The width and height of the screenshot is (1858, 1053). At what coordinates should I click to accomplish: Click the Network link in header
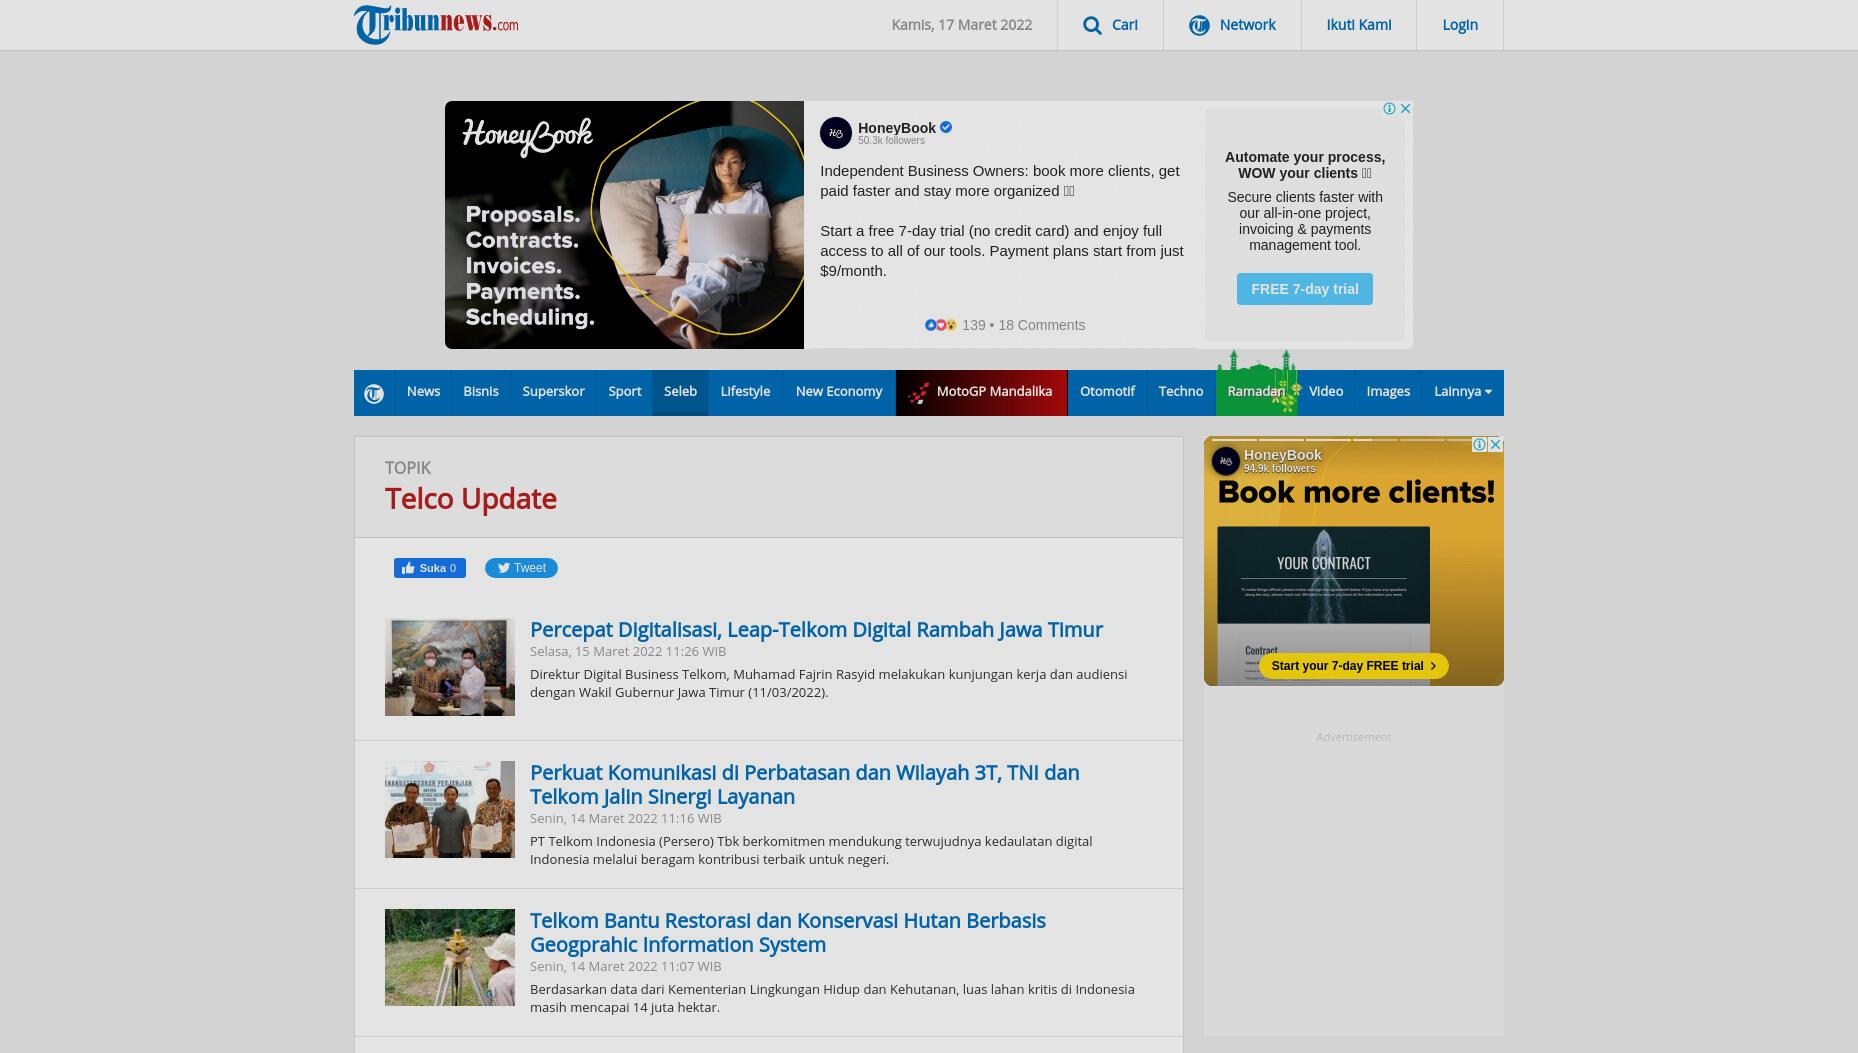pos(1247,25)
